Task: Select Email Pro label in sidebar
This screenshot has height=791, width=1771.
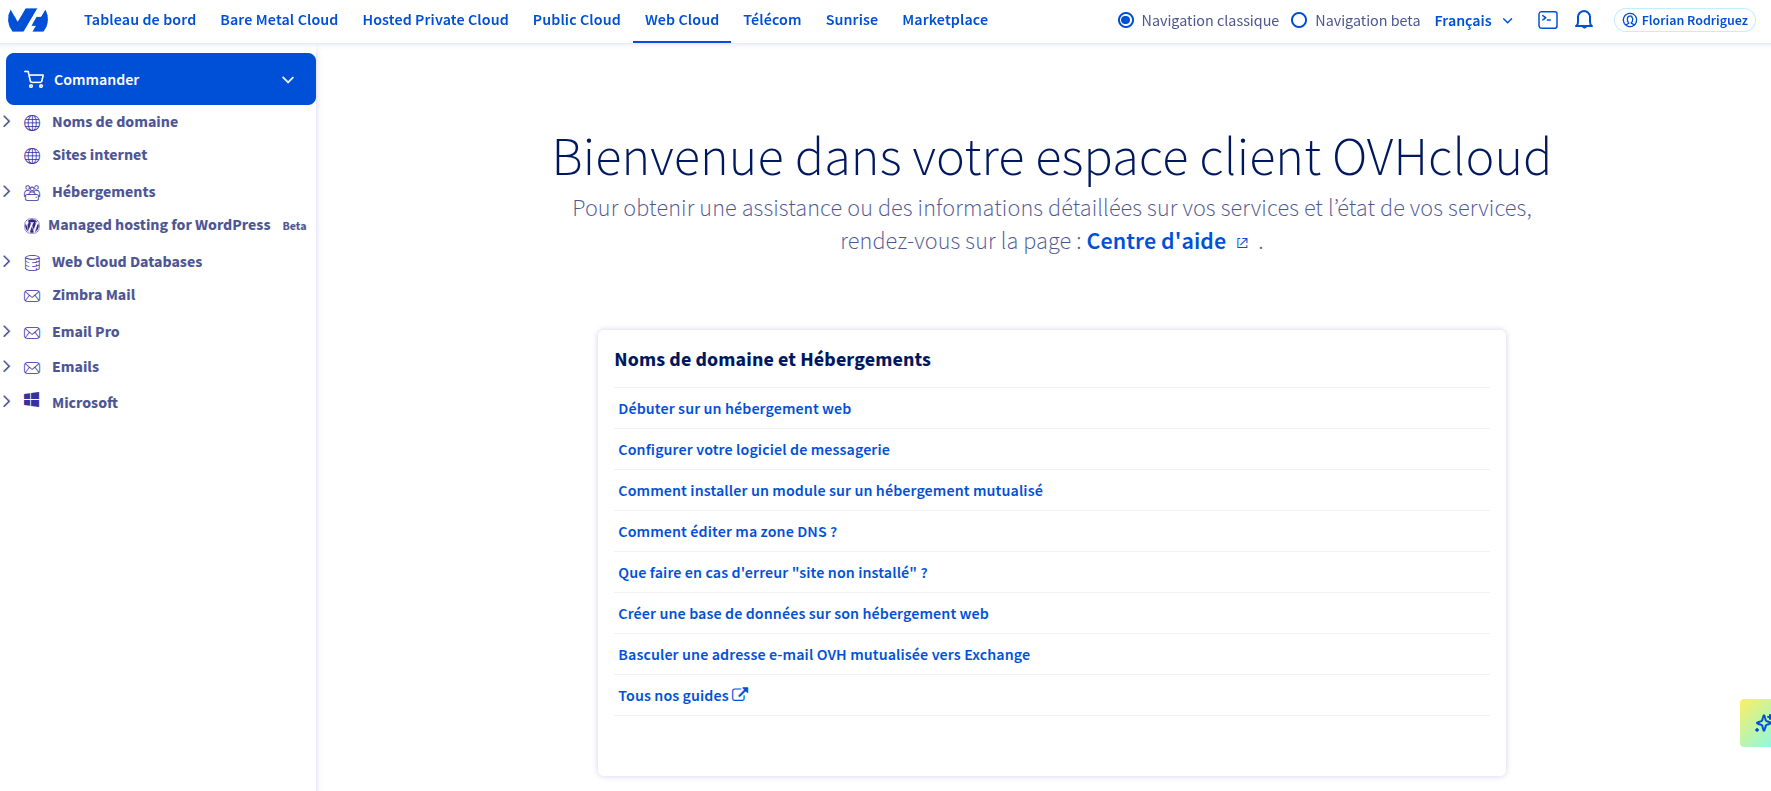Action: click(85, 332)
